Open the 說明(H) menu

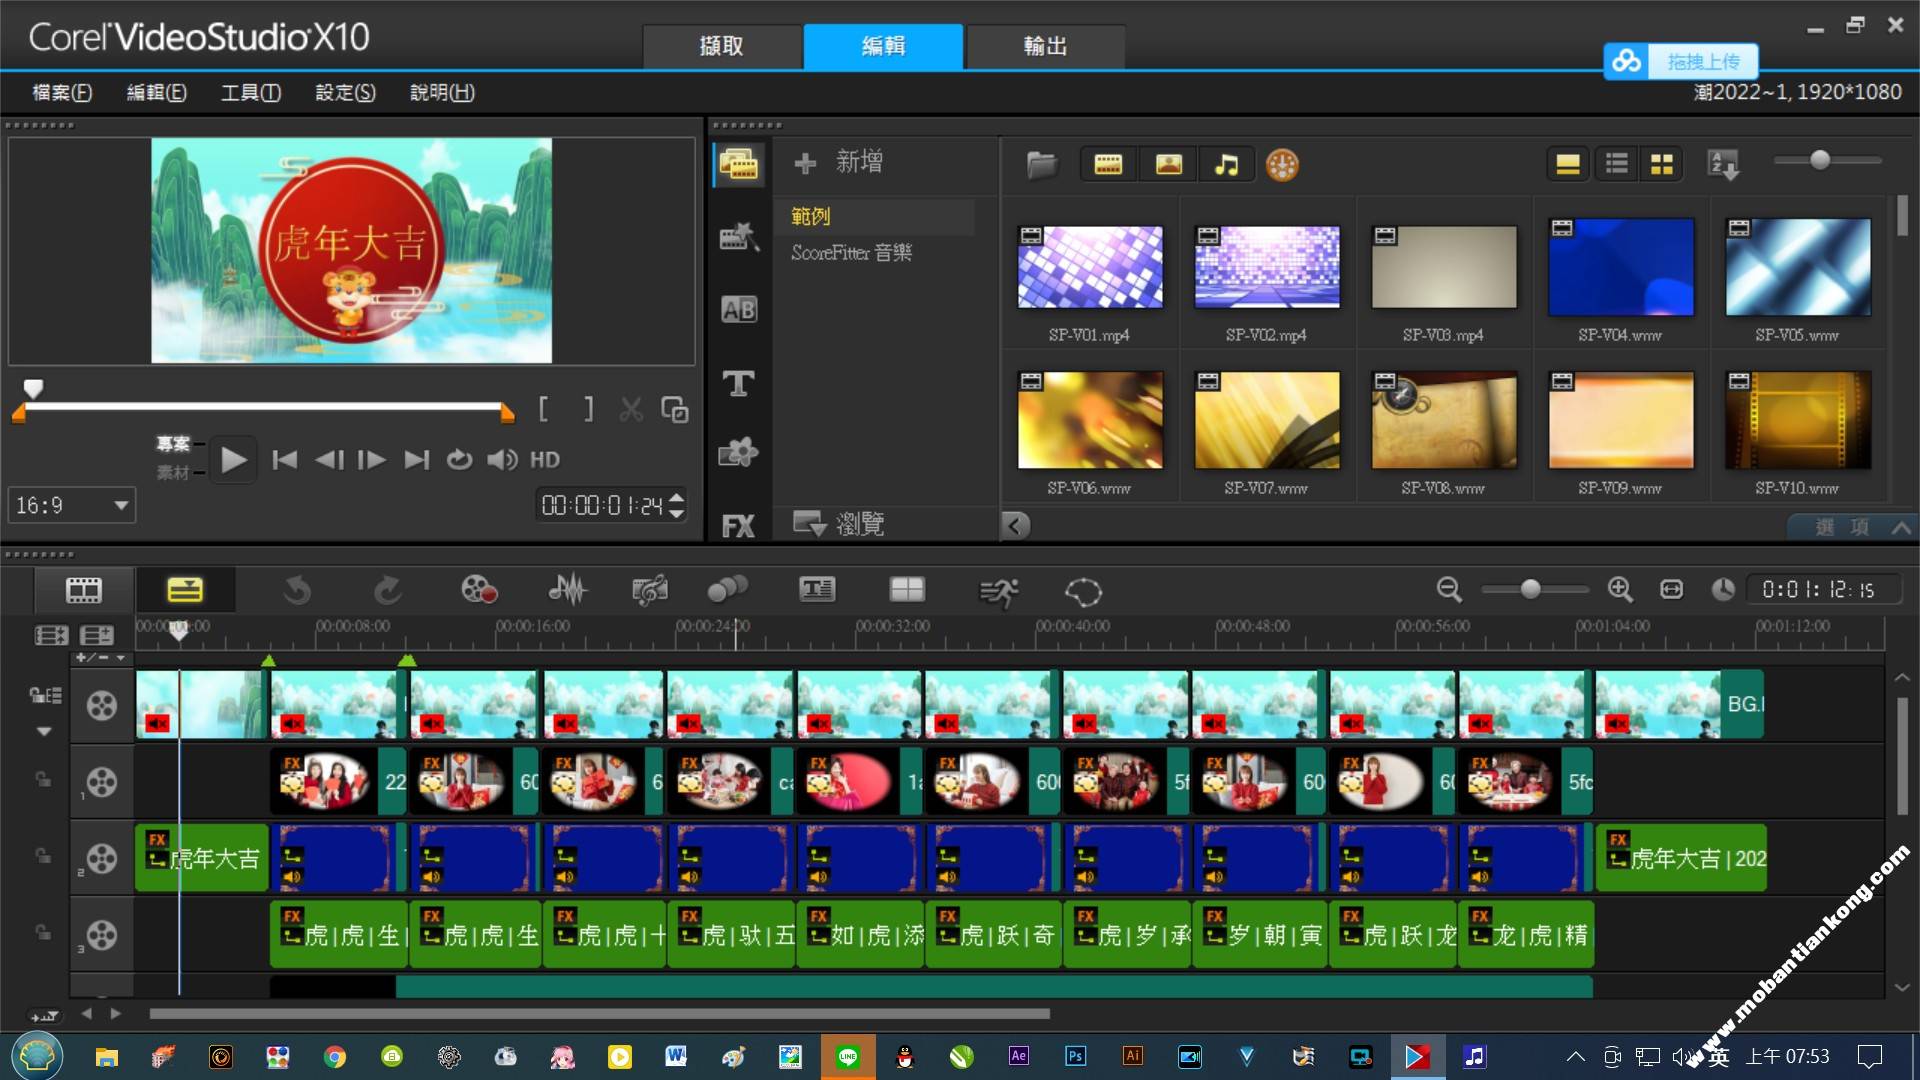tap(442, 92)
